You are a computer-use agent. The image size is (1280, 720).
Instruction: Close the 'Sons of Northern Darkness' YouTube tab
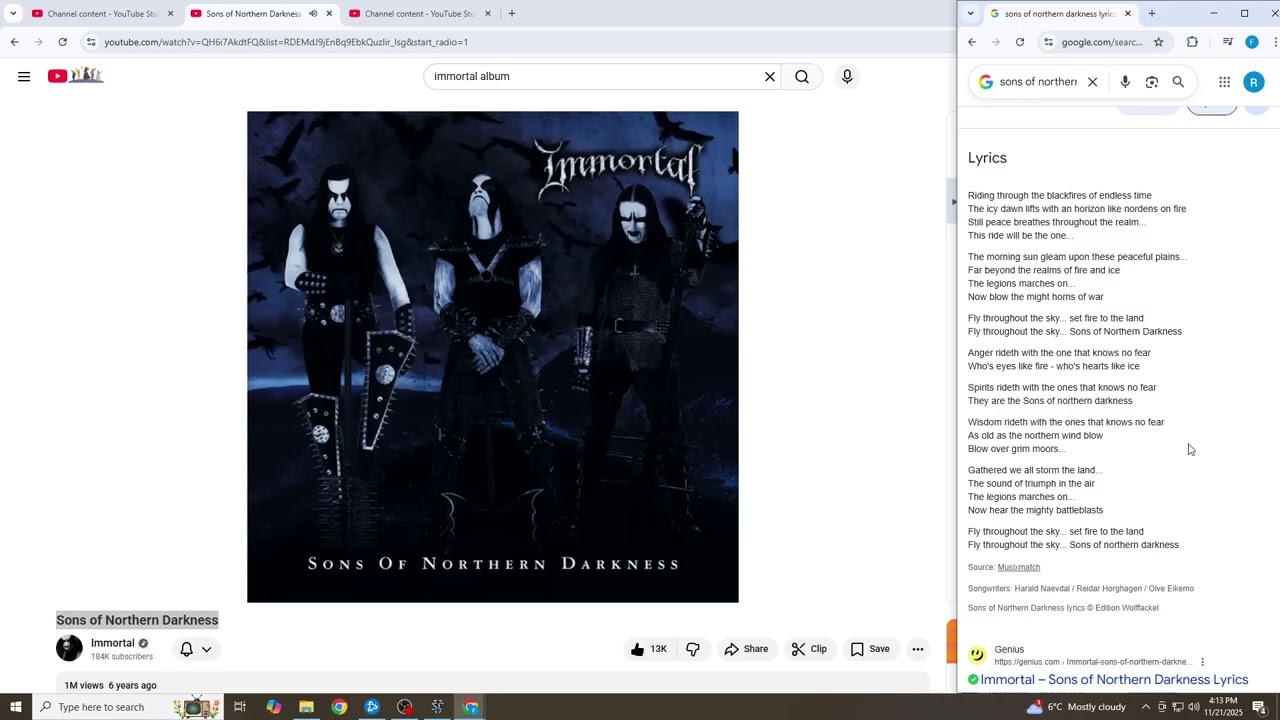coord(329,14)
